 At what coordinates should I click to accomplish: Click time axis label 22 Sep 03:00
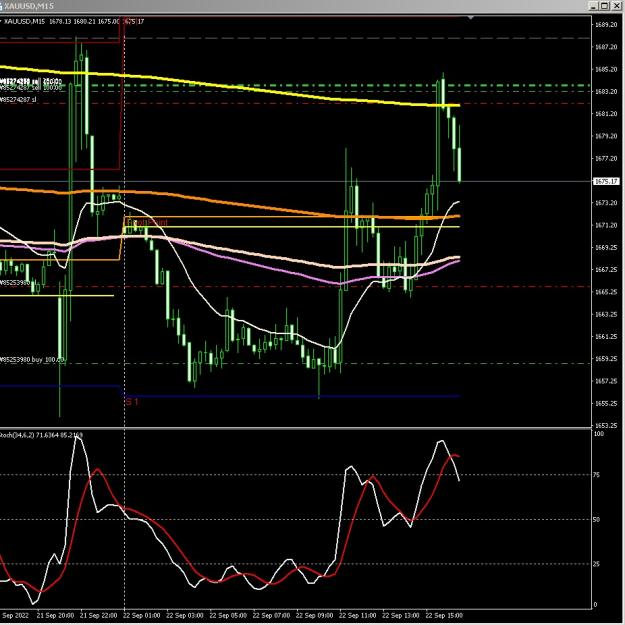185,615
